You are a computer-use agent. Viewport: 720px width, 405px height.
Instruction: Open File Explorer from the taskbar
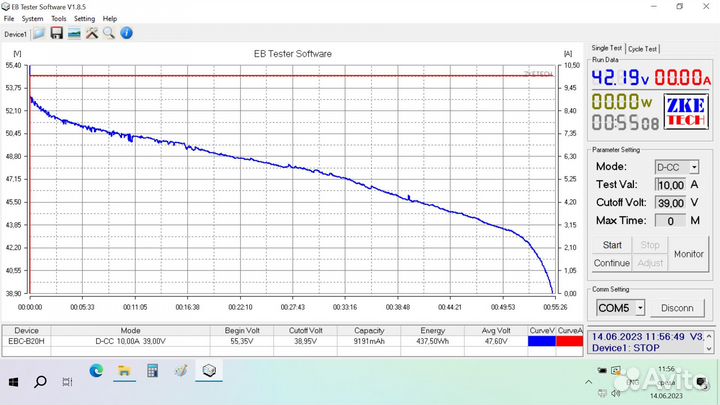click(125, 371)
